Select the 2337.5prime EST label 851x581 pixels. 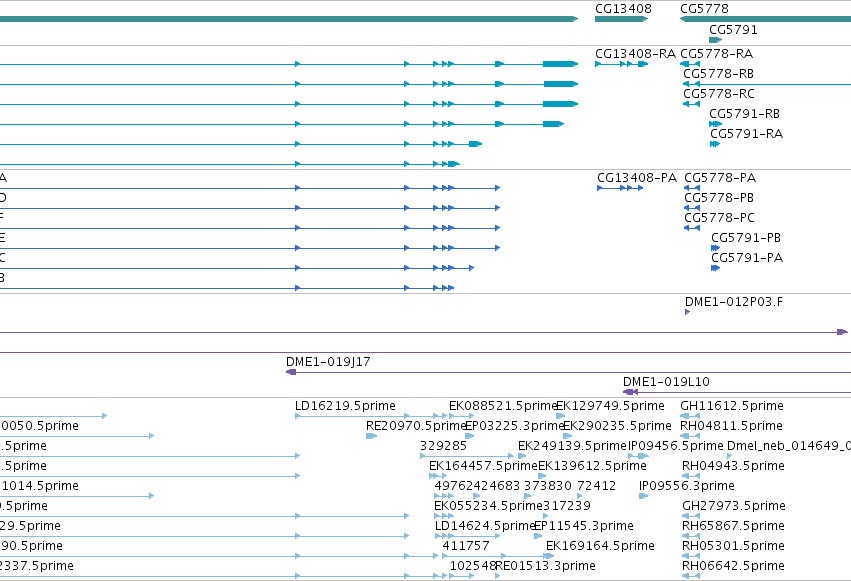point(37,566)
